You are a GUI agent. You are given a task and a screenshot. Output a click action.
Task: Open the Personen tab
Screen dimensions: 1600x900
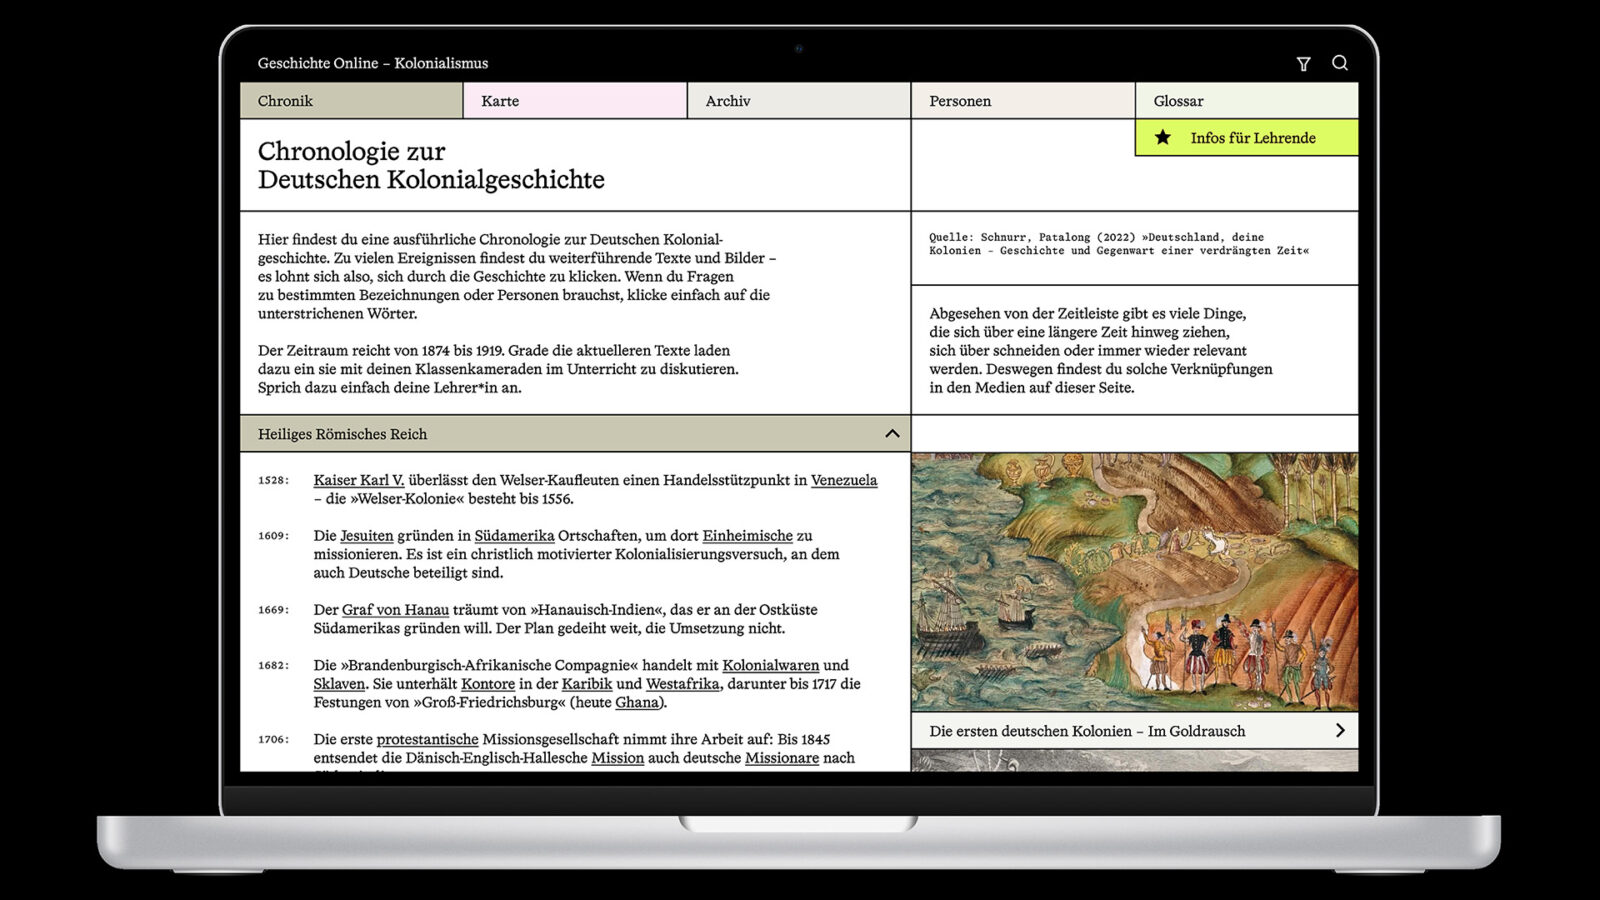pyautogui.click(x=1023, y=101)
